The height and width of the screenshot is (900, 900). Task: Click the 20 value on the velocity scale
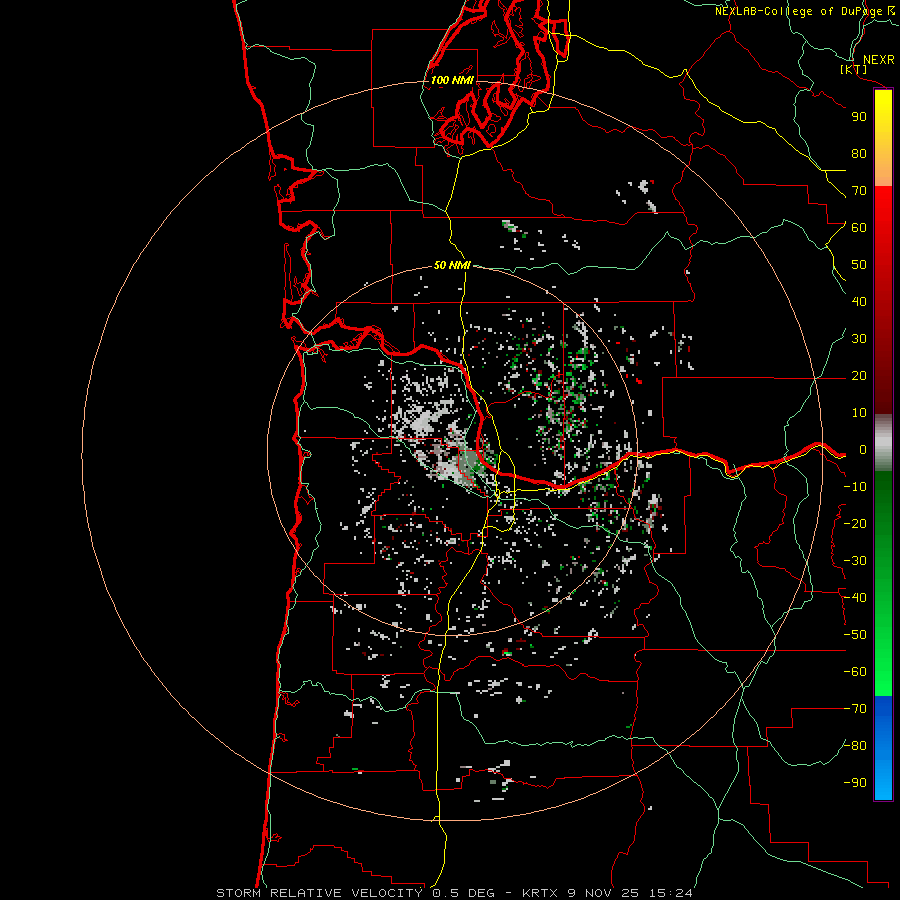(x=859, y=376)
